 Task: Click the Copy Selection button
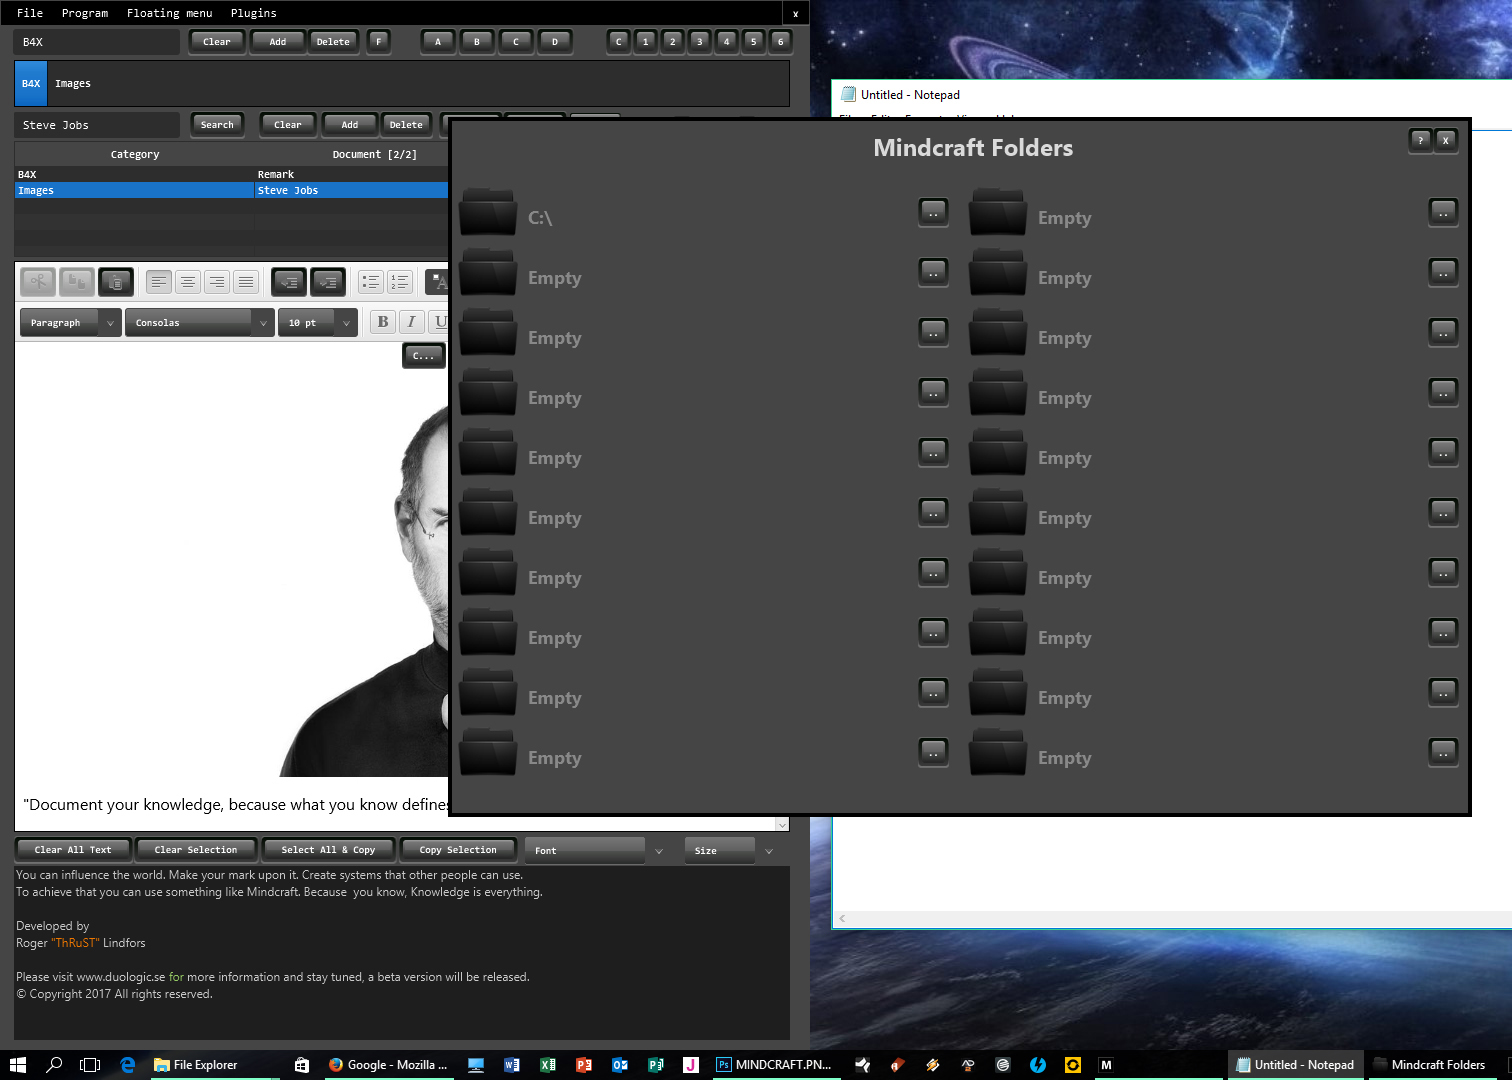point(458,850)
